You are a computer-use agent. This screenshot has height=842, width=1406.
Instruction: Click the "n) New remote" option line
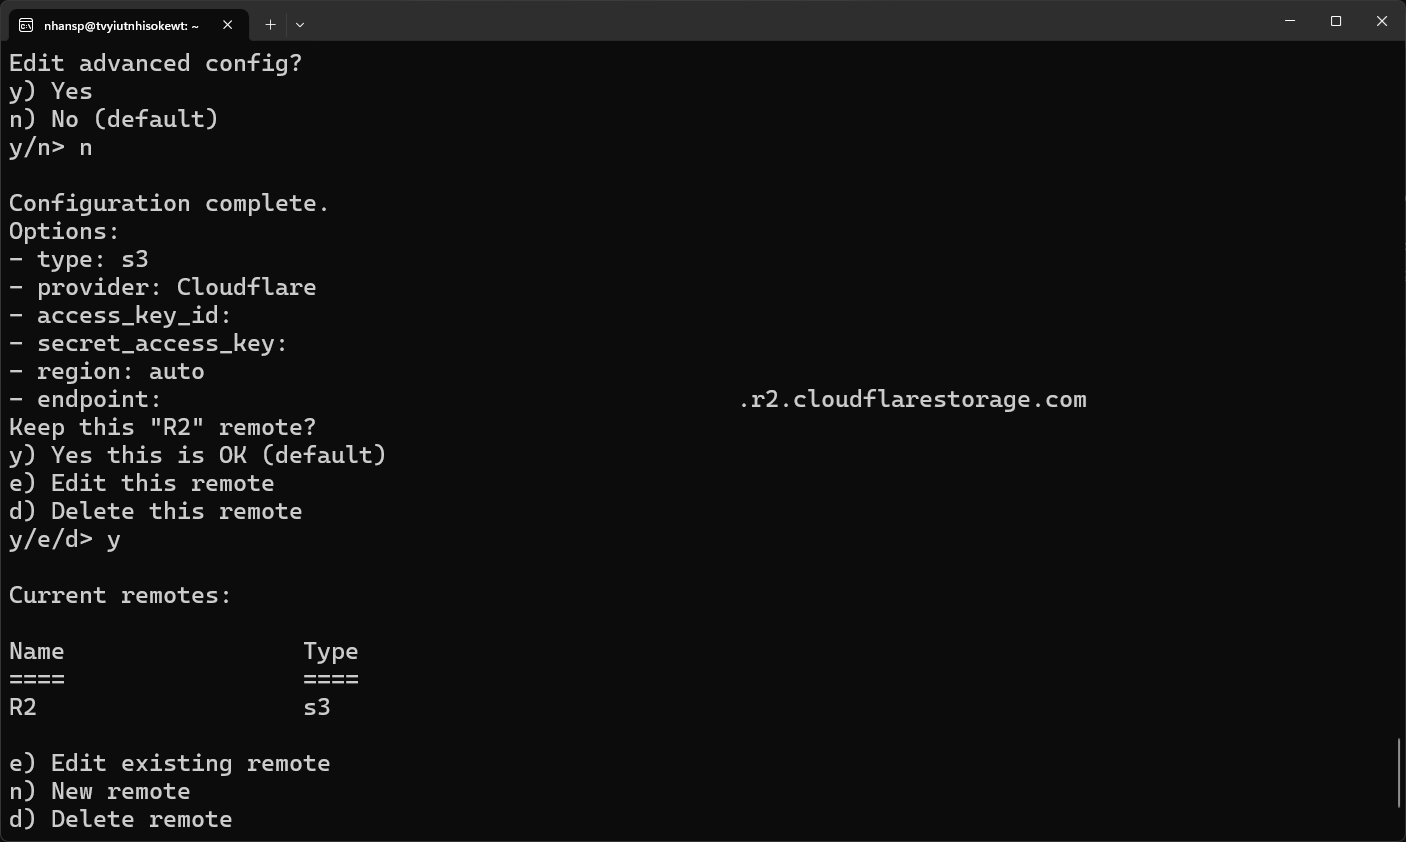pos(99,791)
